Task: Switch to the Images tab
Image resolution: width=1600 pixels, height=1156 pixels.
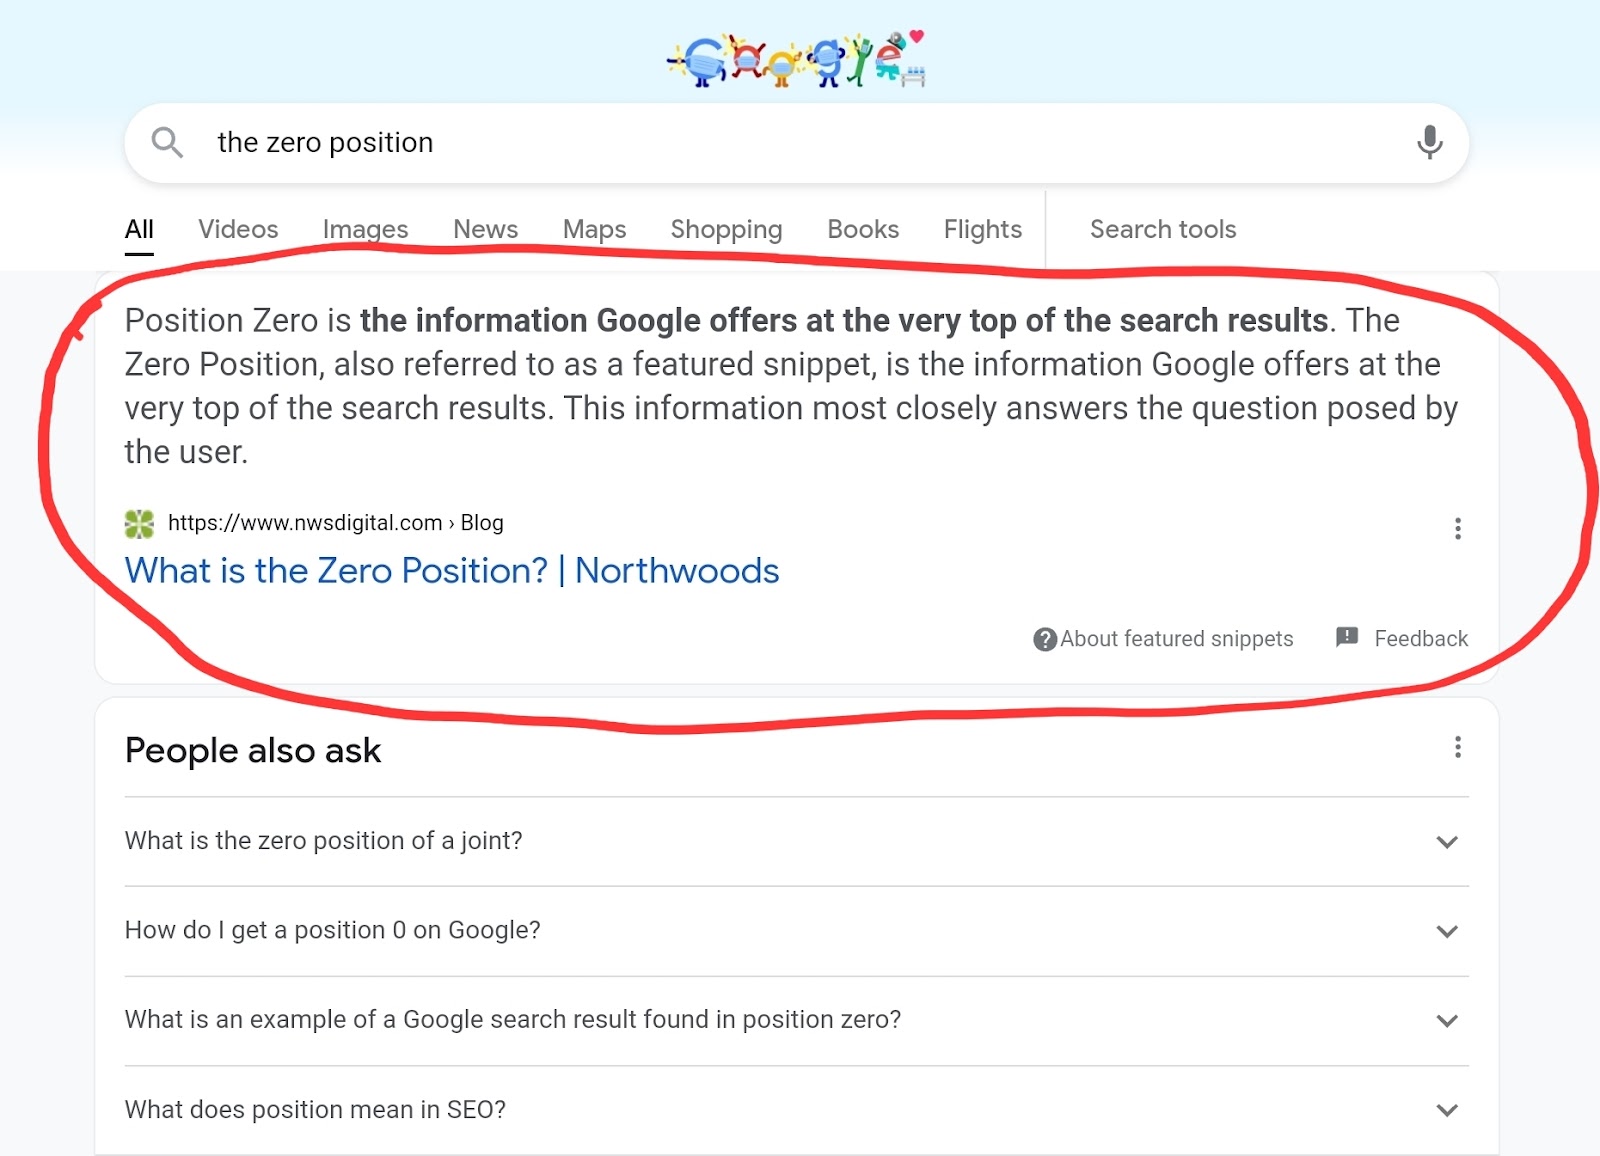Action: tap(365, 230)
